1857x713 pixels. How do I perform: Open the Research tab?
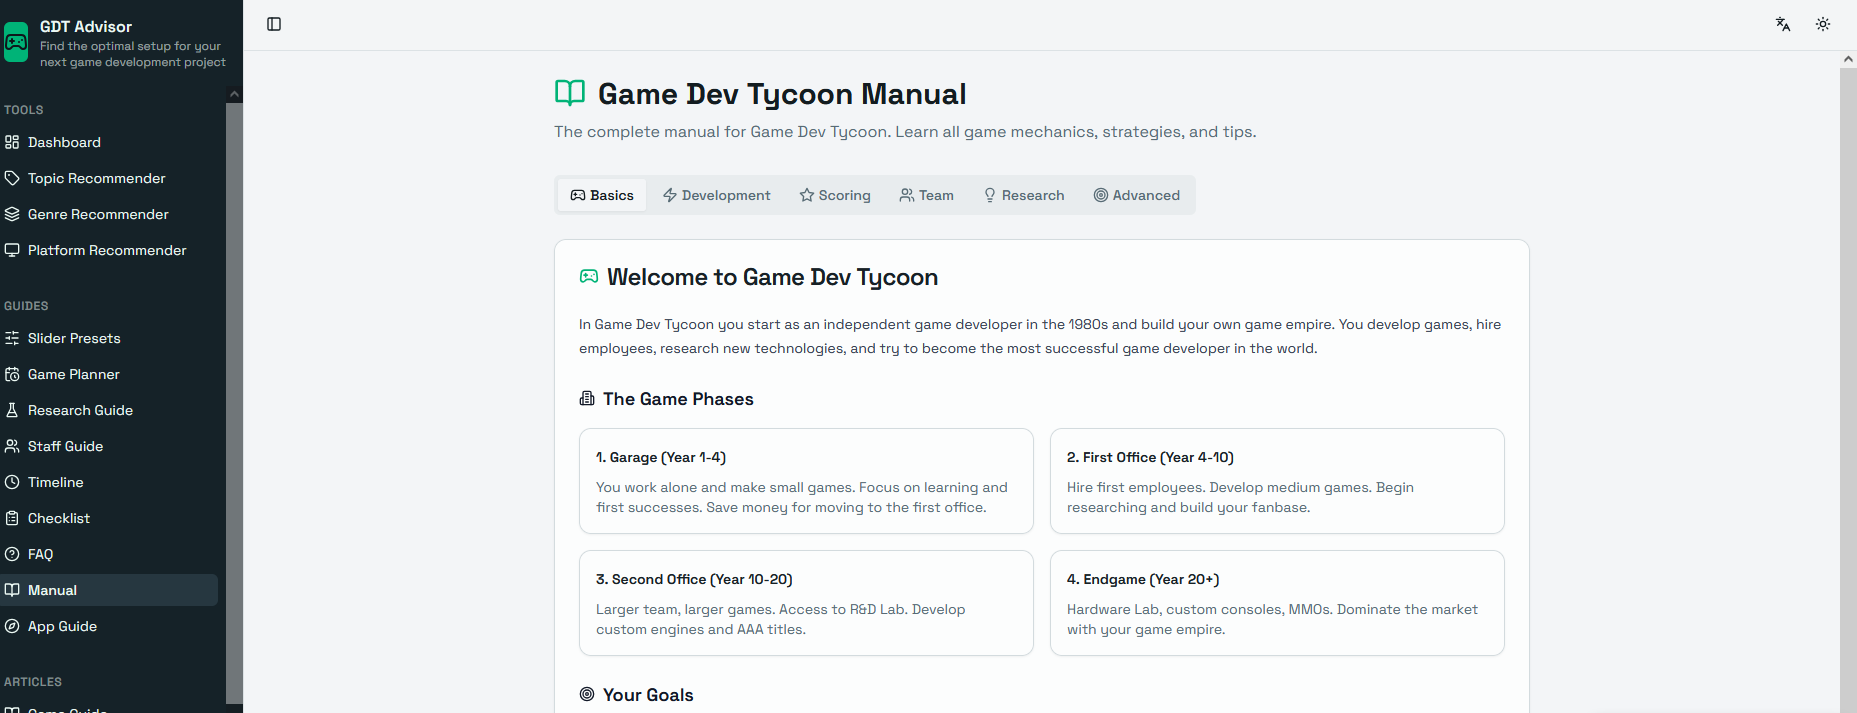point(1024,195)
